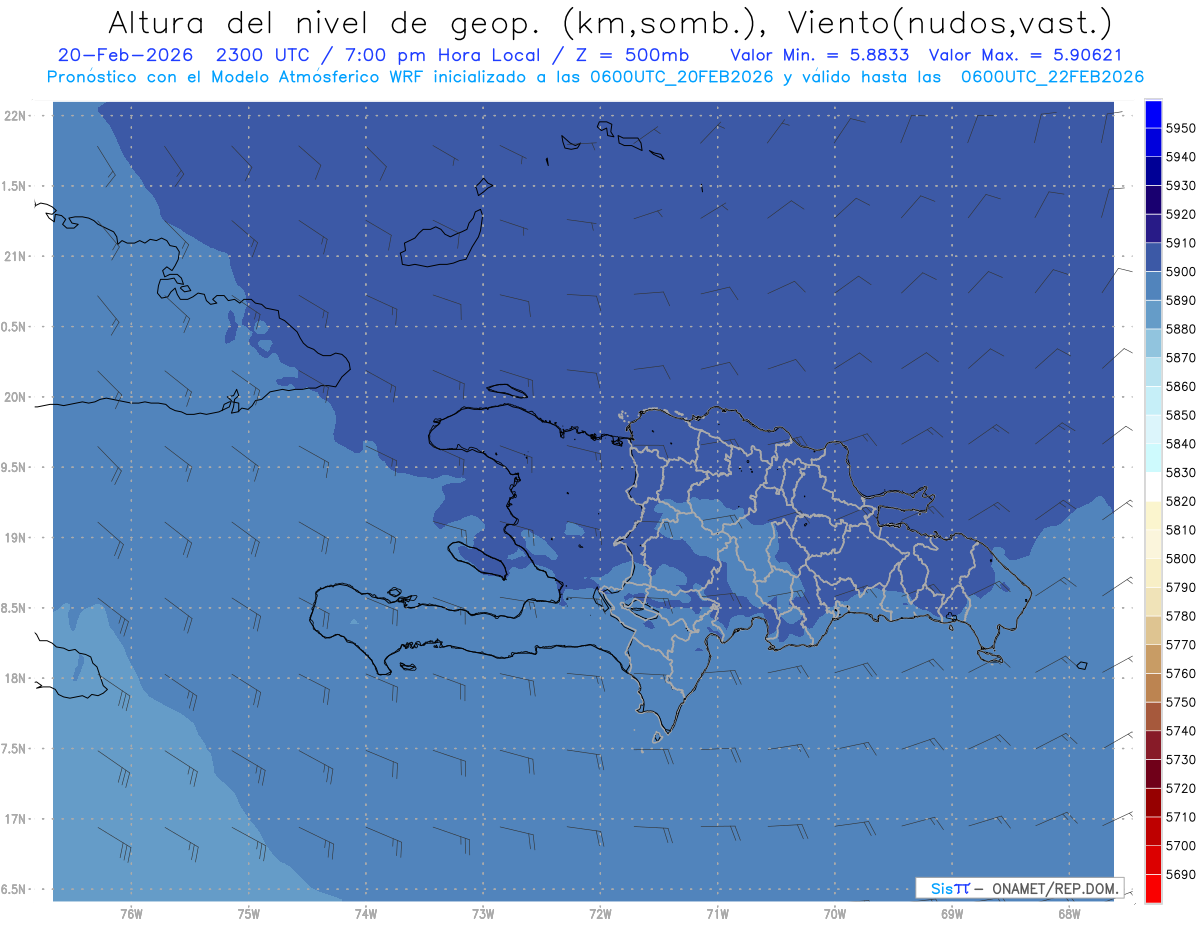
Task: Click the tan swatch between 5770 and 5780
Action: tap(1153, 630)
